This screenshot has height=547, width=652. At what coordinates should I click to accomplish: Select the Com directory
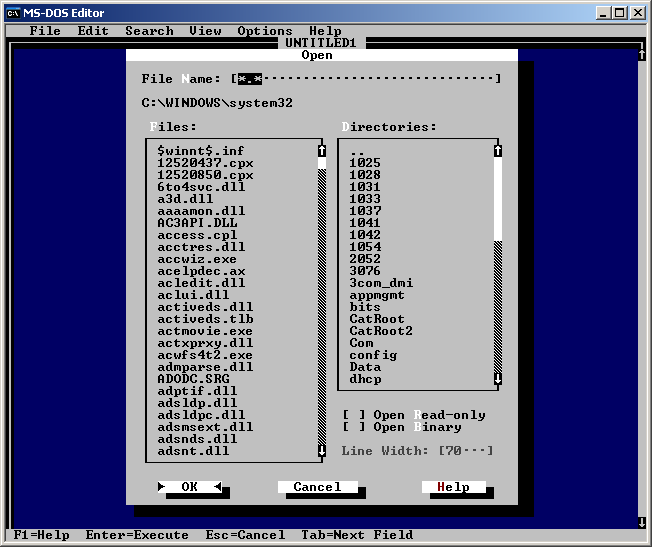(361, 343)
